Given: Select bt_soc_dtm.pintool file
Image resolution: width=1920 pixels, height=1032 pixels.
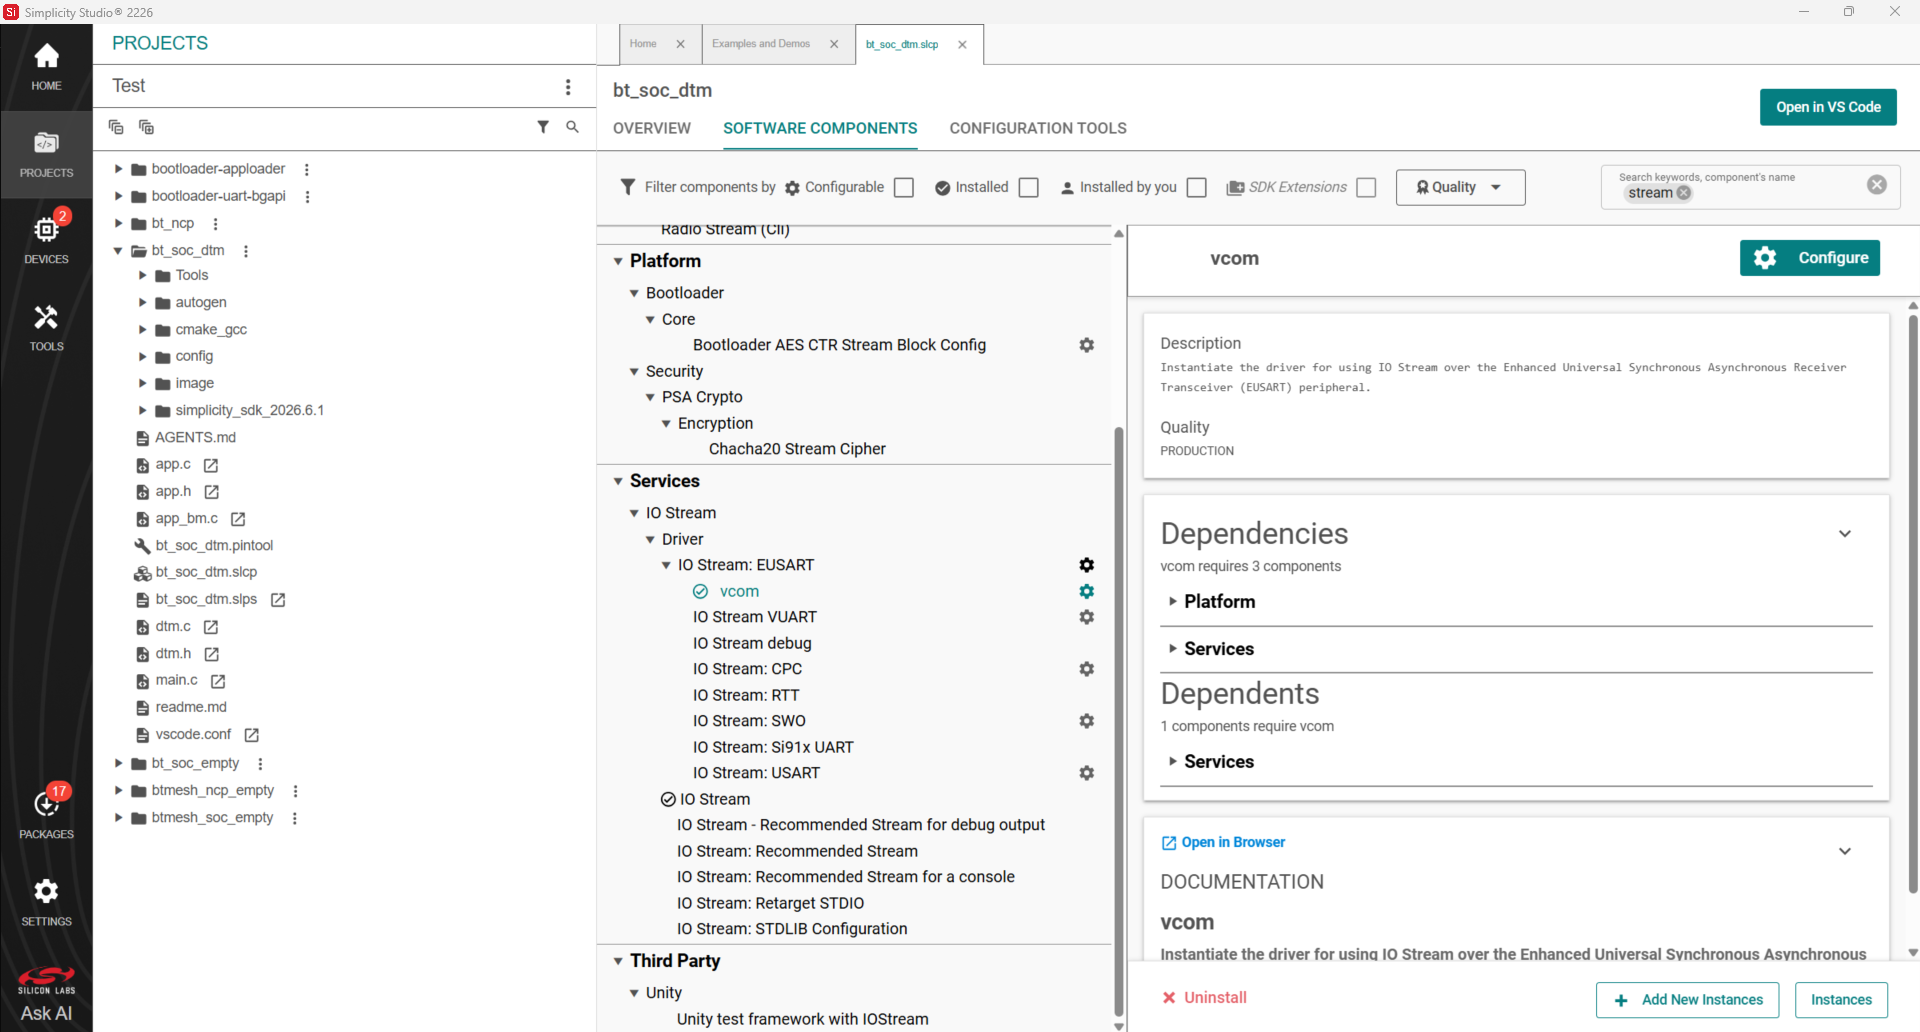Looking at the screenshot, I should click(214, 546).
